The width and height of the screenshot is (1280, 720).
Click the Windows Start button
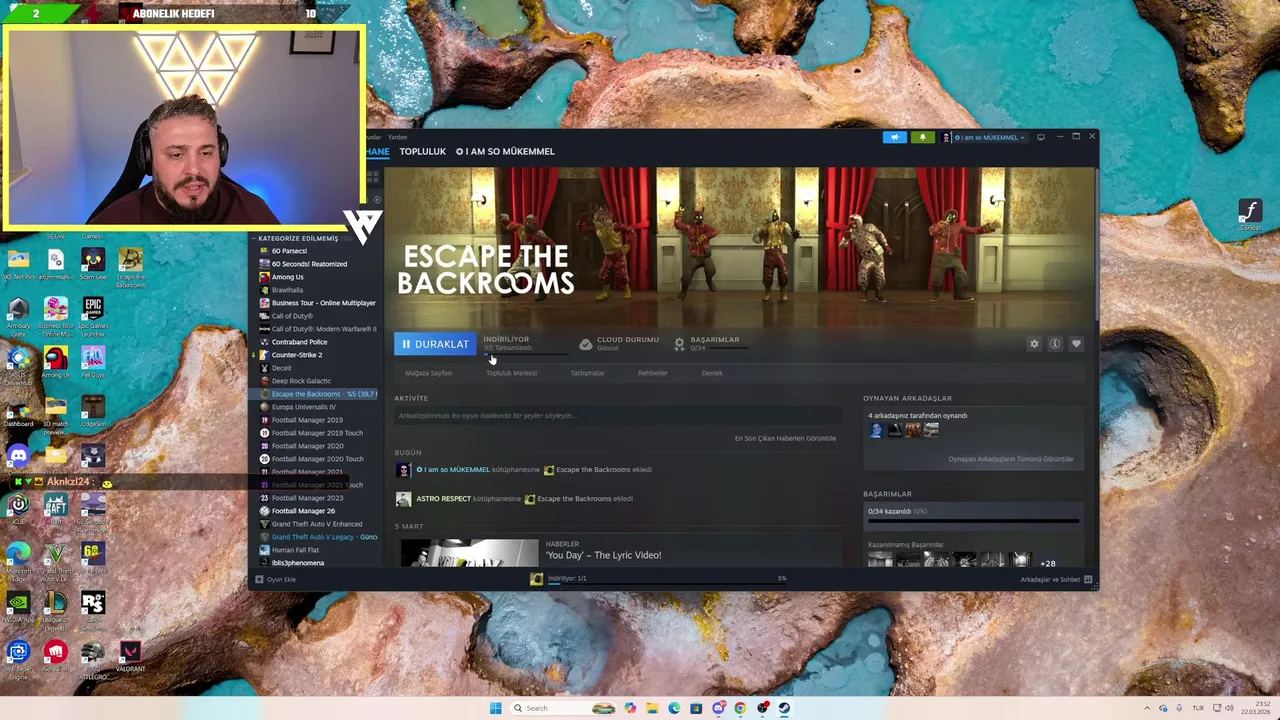click(495, 708)
